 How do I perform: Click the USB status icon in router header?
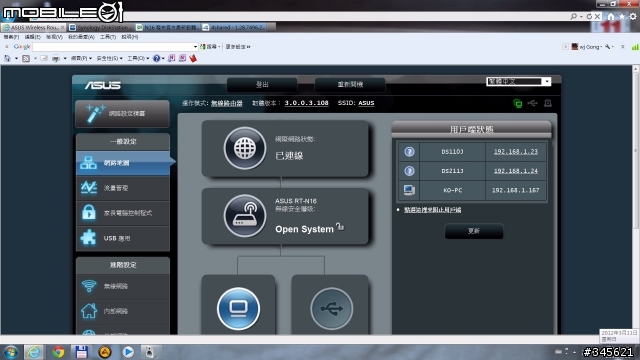point(532,103)
